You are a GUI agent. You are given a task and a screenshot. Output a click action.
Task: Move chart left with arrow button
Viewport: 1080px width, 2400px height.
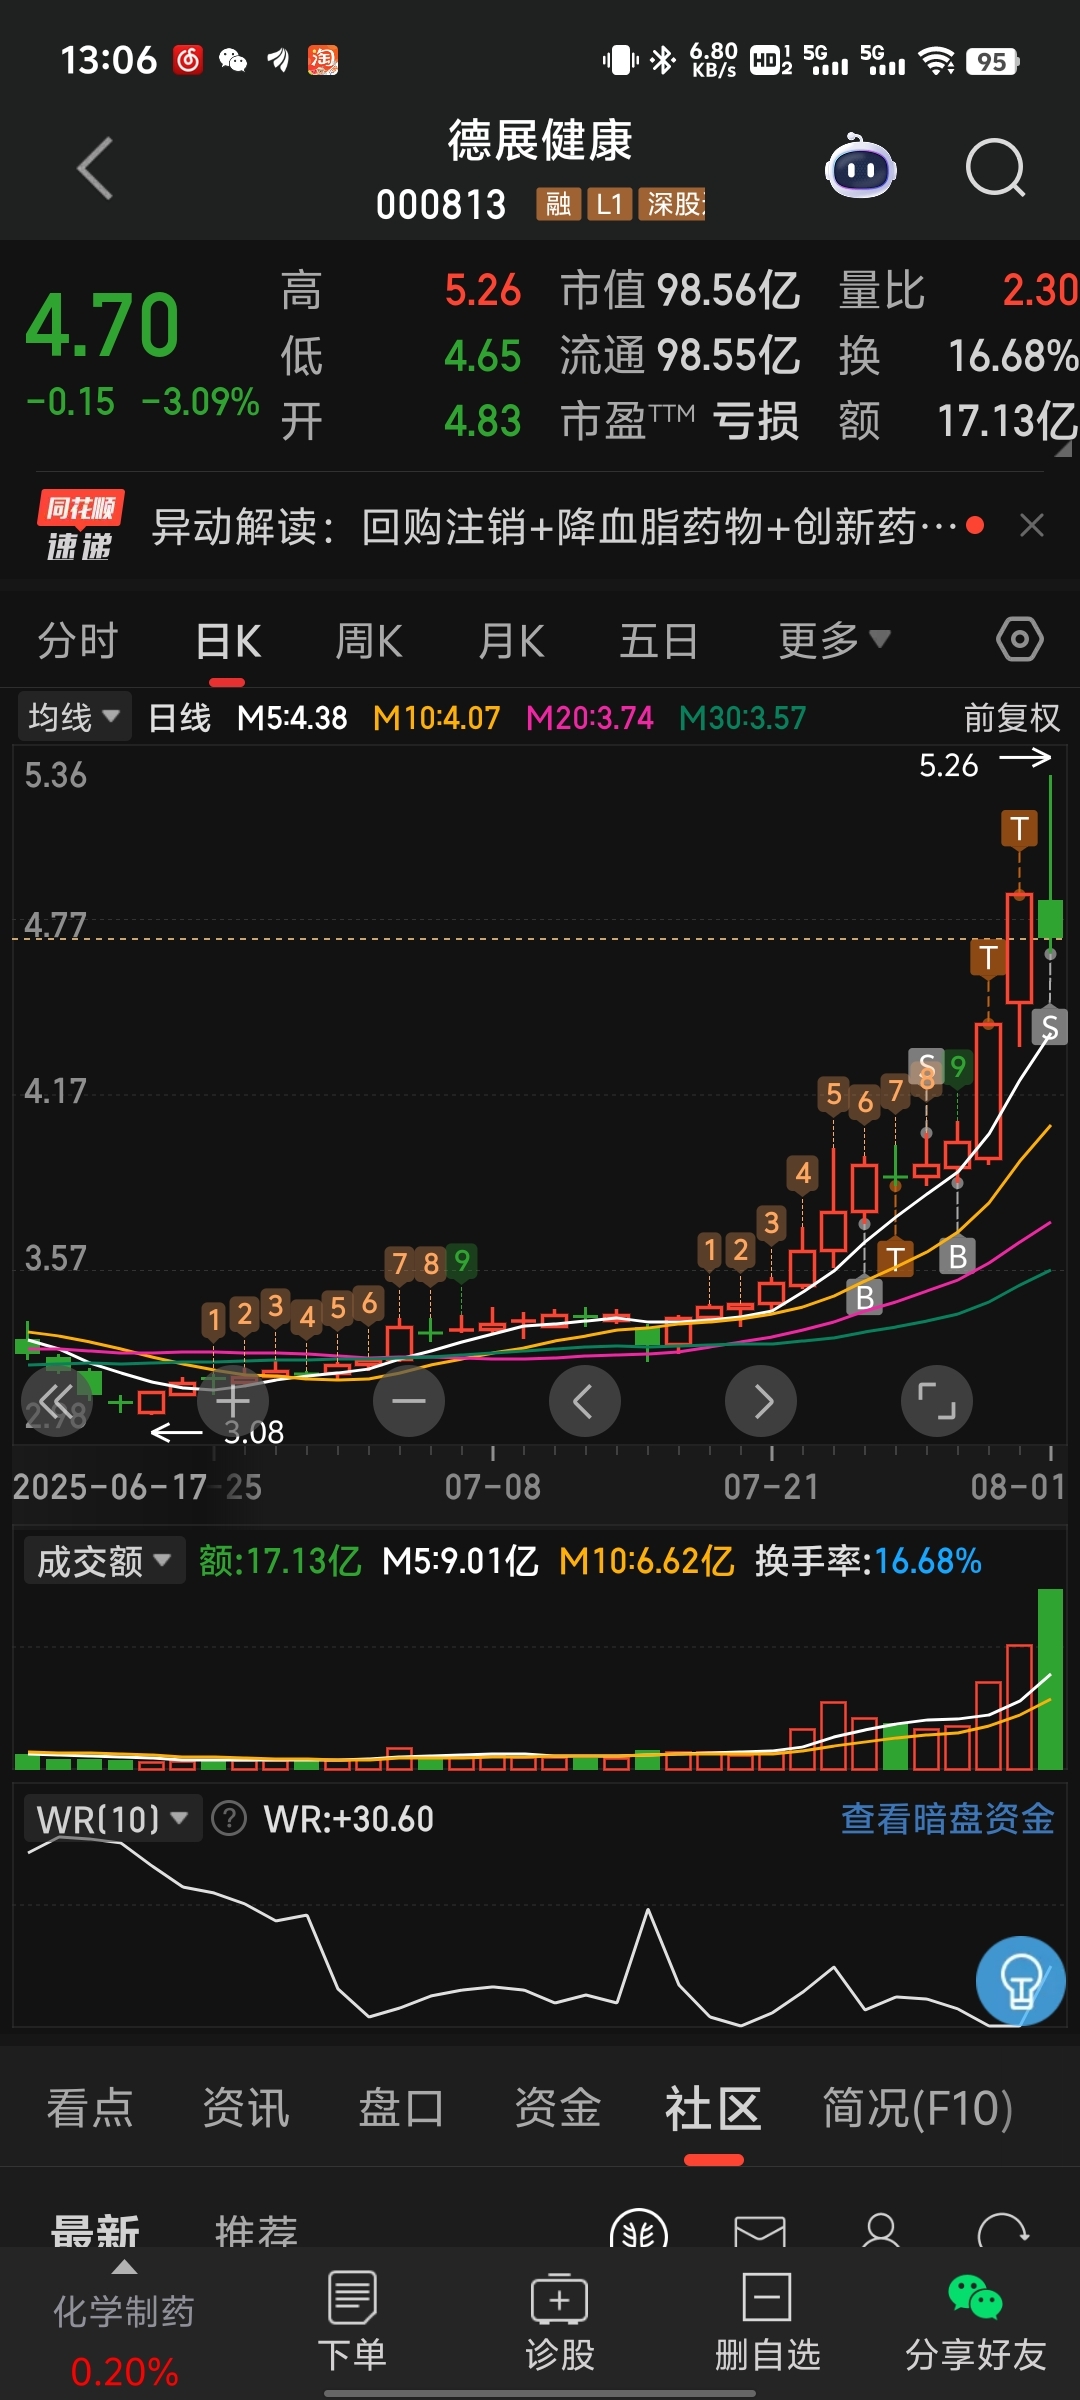coord(585,1401)
